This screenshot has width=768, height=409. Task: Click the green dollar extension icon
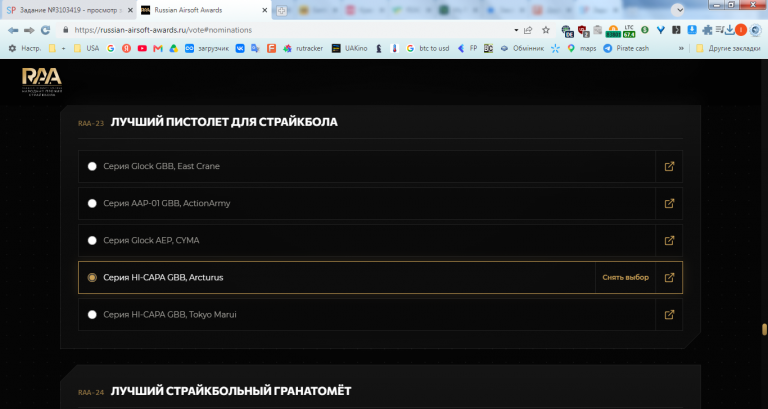click(645, 30)
